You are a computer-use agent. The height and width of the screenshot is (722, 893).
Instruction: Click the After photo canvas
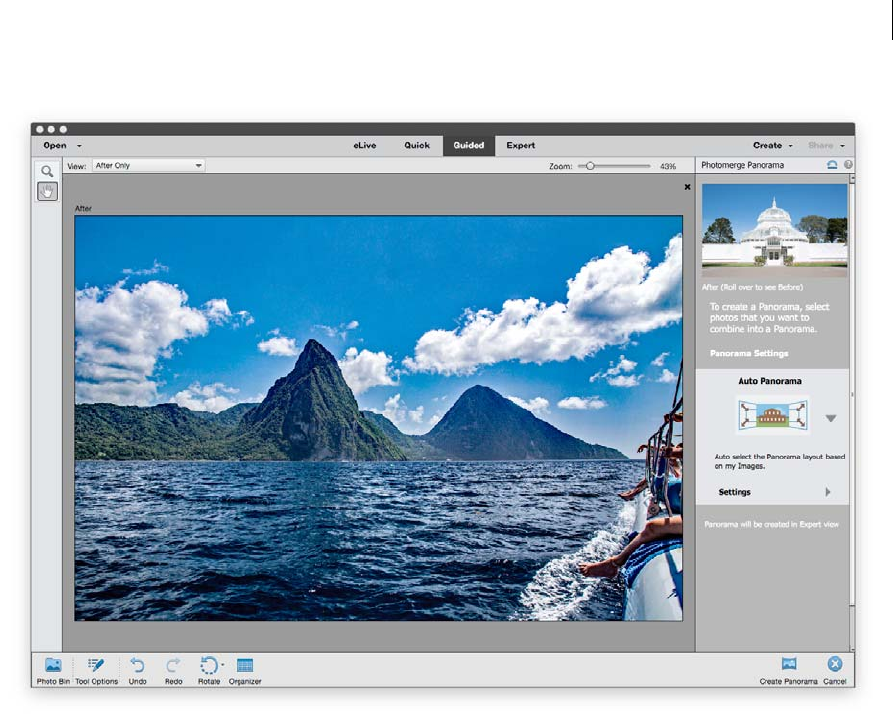pos(378,418)
